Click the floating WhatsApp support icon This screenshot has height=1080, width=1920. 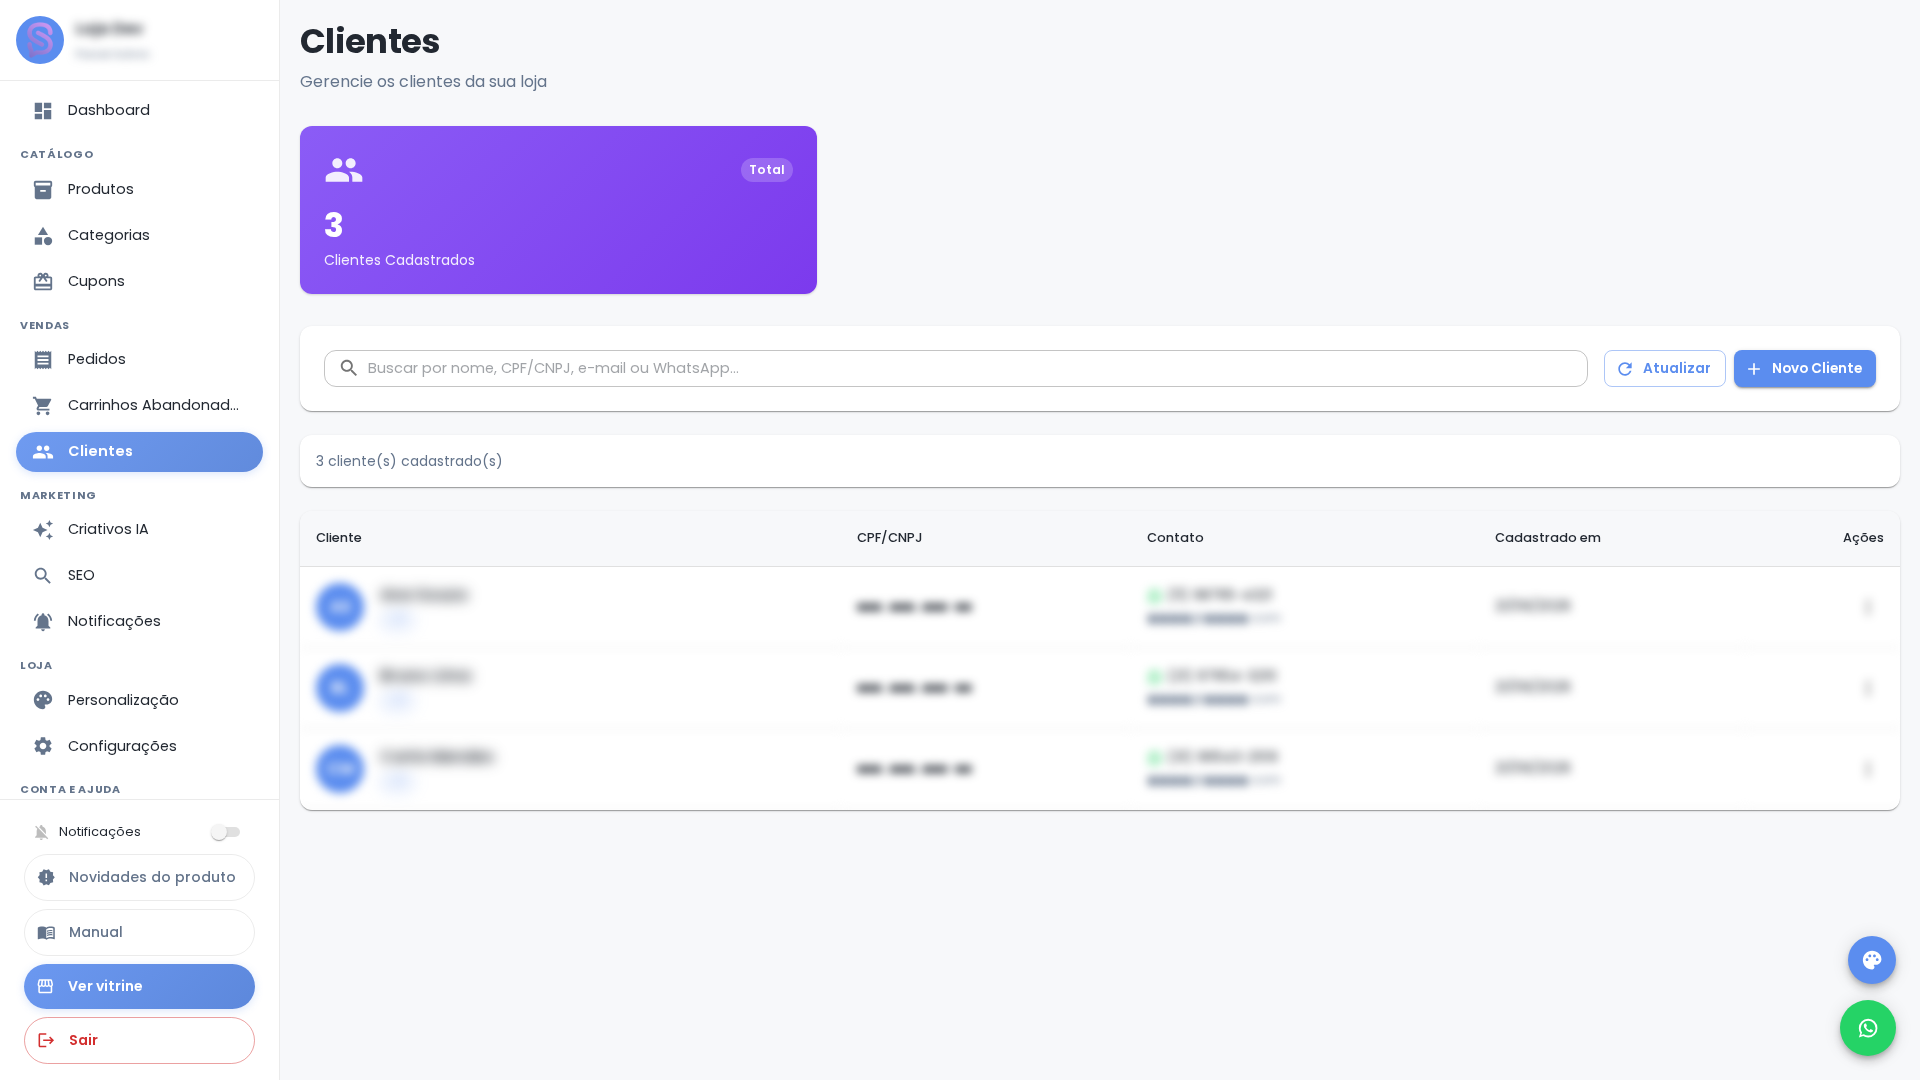pos(1868,1029)
